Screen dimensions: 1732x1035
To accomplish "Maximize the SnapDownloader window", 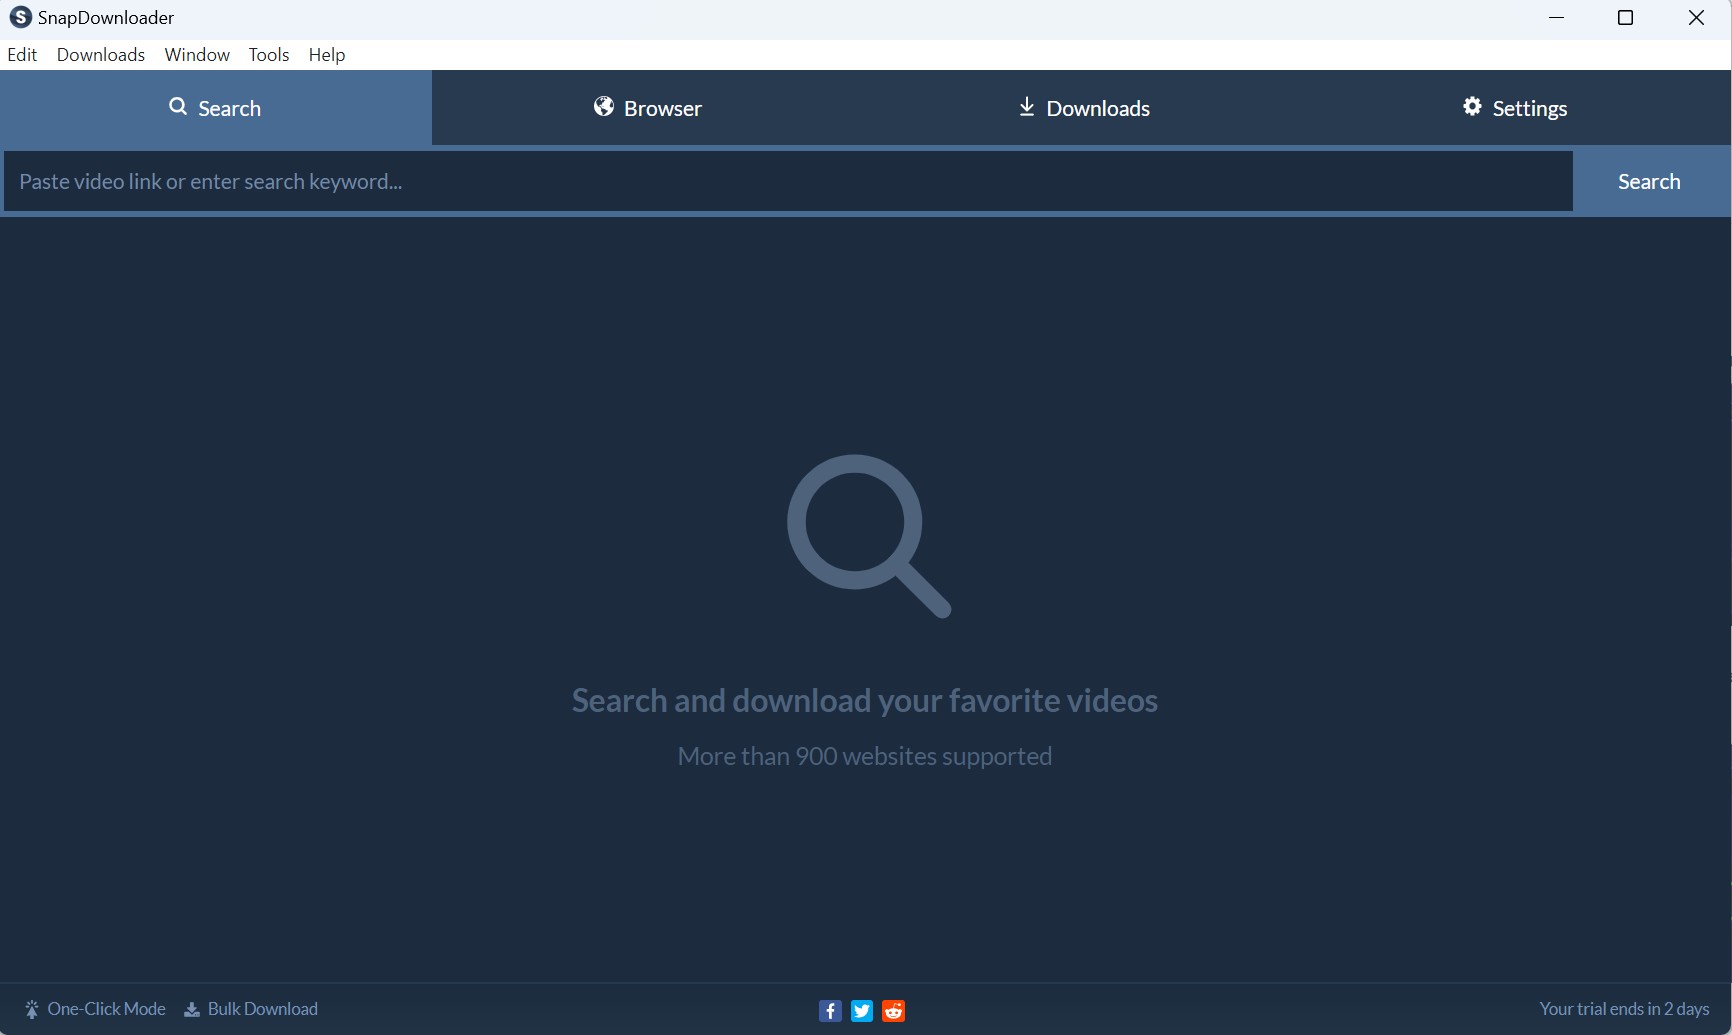I will (1626, 18).
